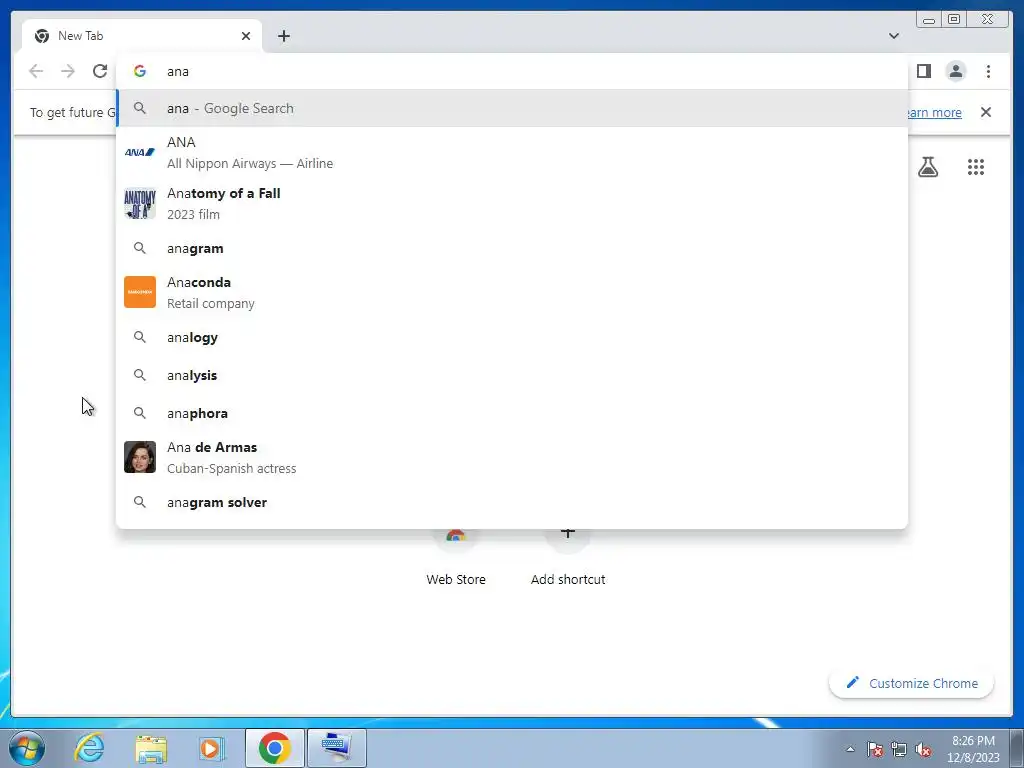
Task: Open Windows Explorer from the taskbar
Action: 151,748
